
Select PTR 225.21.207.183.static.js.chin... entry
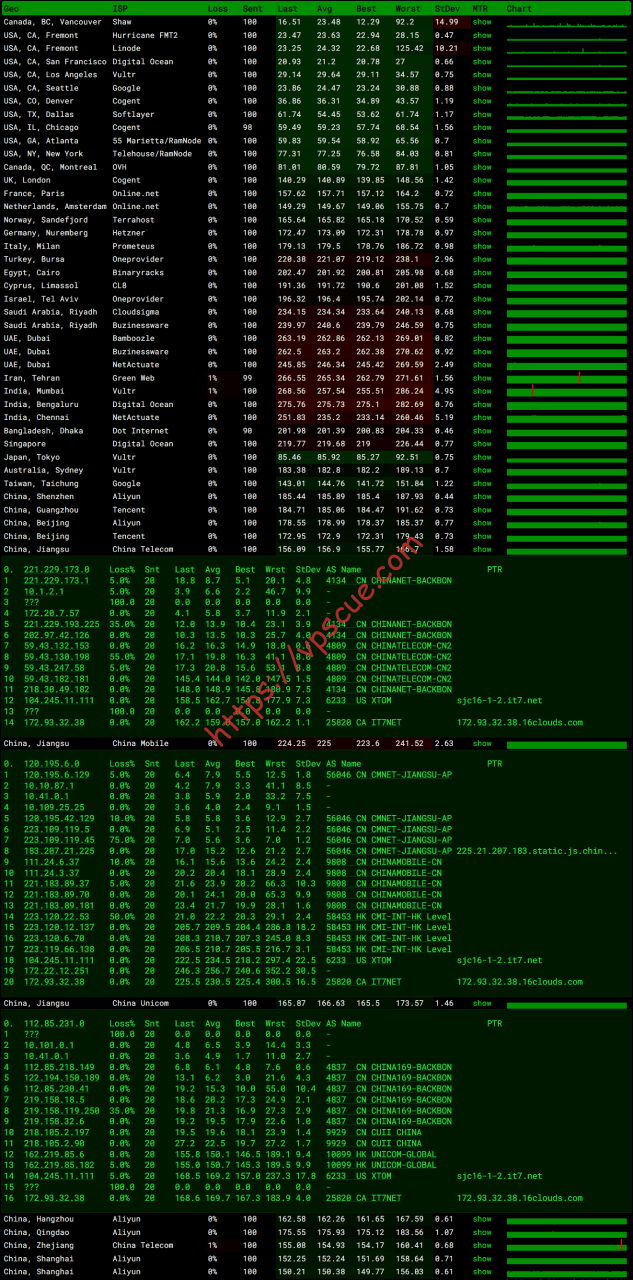pos(537,851)
